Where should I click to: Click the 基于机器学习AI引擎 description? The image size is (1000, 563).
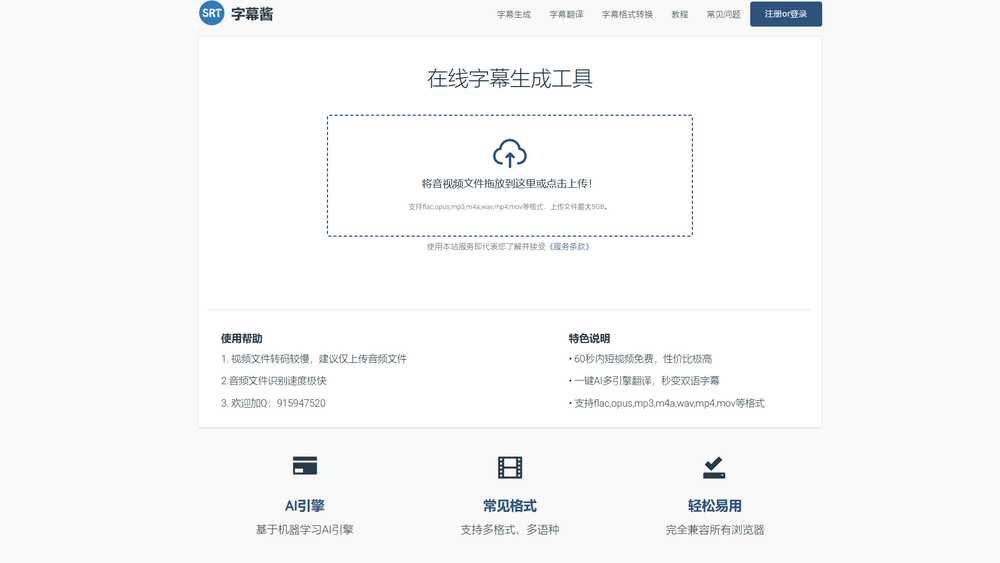pyautogui.click(x=305, y=530)
